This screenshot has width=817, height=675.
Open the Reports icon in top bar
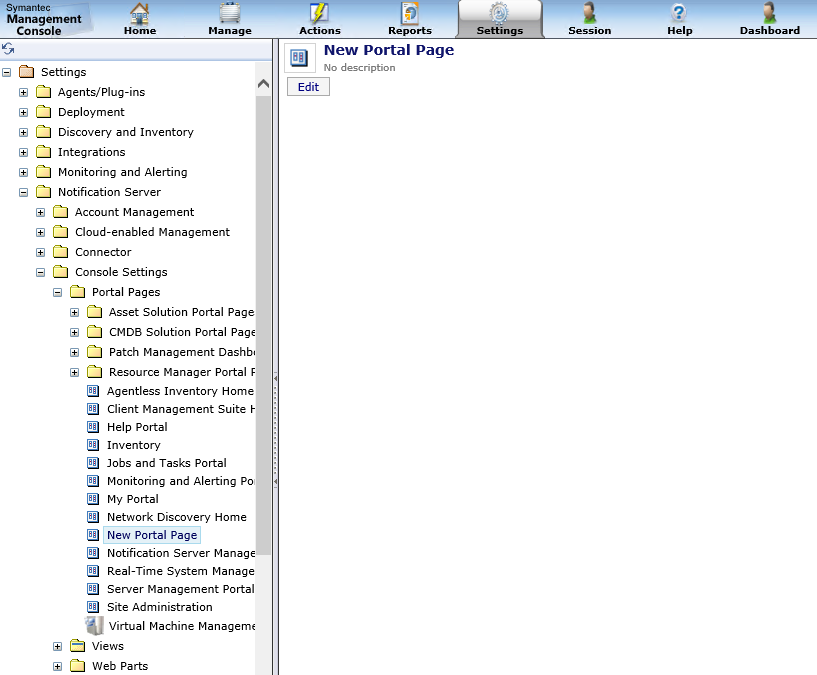click(x=410, y=13)
